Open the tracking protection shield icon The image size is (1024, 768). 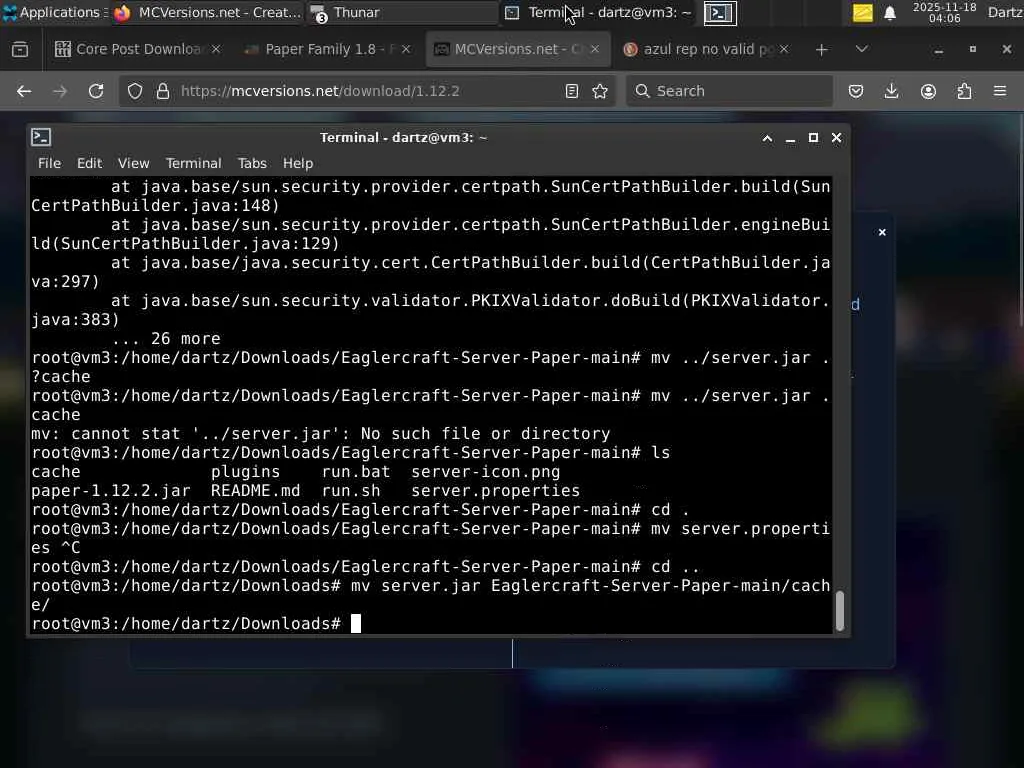pyautogui.click(x=135, y=91)
